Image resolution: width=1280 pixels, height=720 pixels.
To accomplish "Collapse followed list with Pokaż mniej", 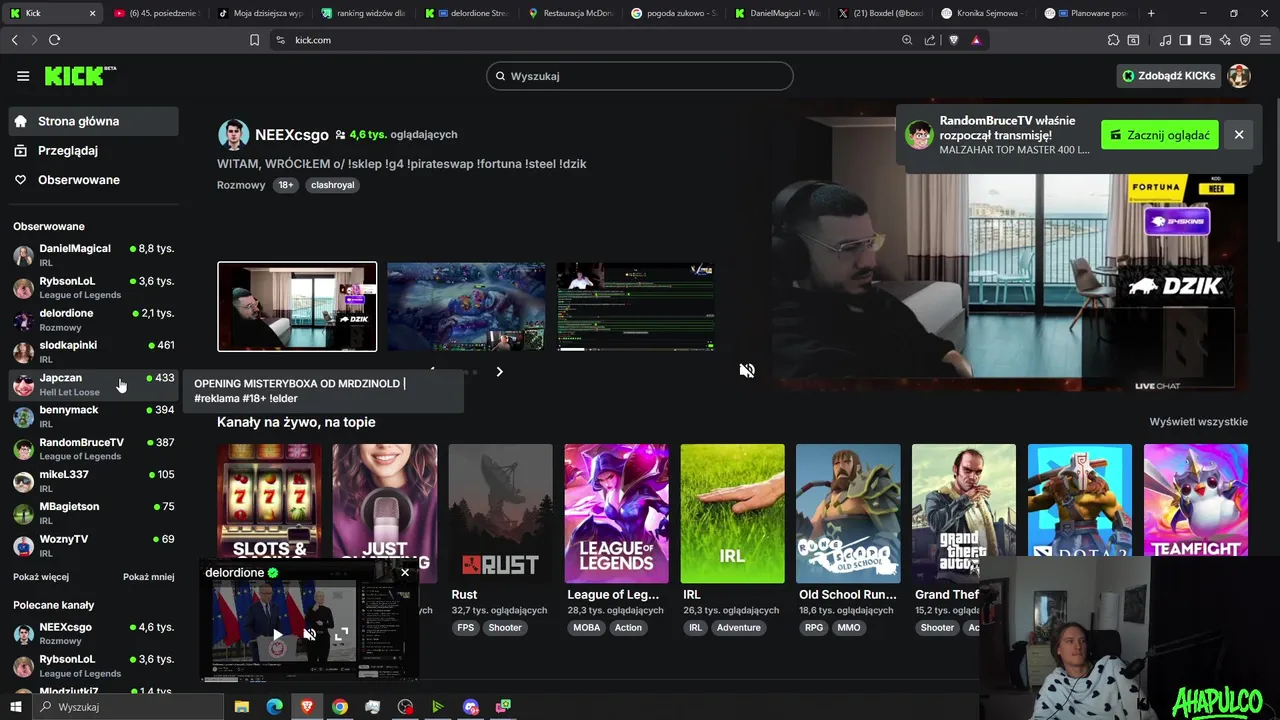I will [149, 577].
